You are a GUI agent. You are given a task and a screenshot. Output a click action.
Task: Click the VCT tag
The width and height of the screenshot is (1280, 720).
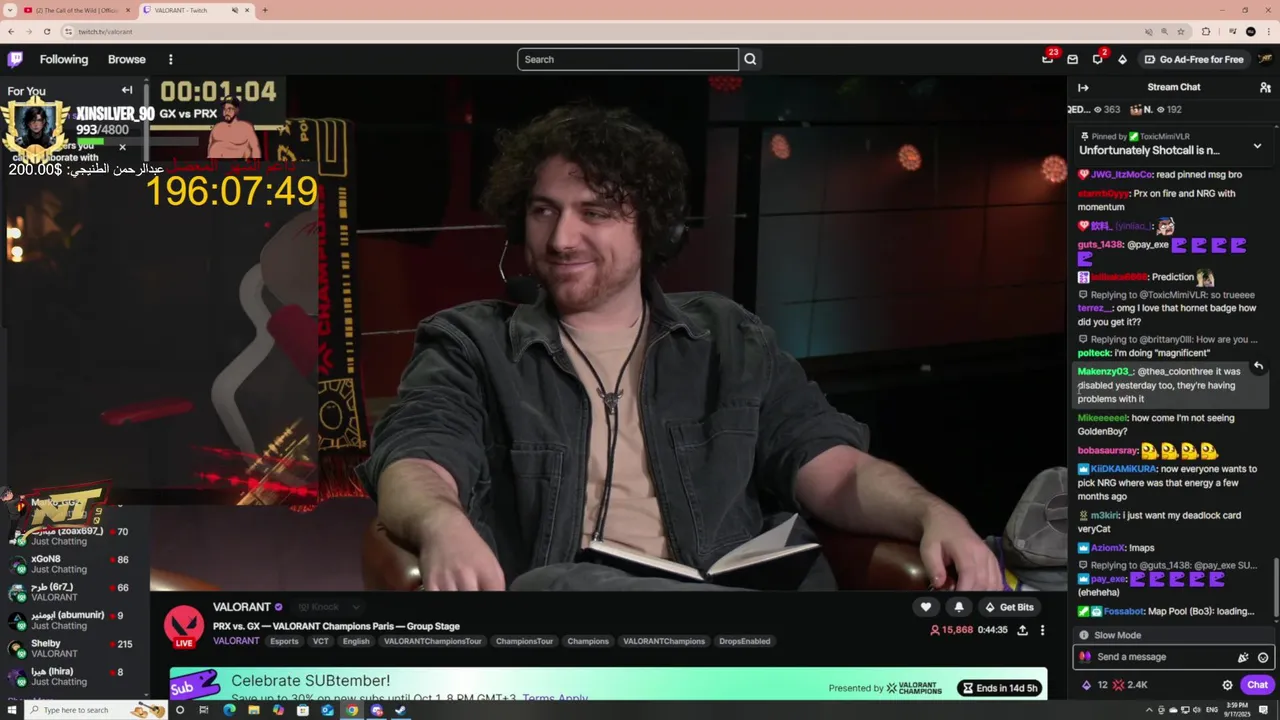tap(320, 641)
